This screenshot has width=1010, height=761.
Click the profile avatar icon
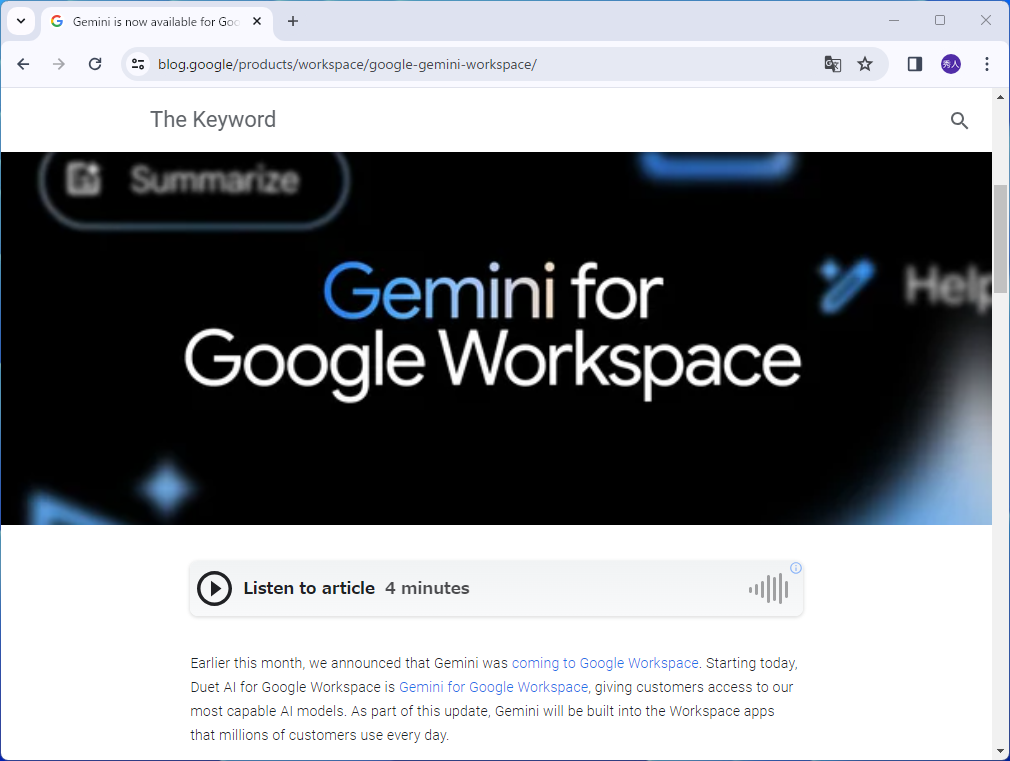tap(947, 63)
